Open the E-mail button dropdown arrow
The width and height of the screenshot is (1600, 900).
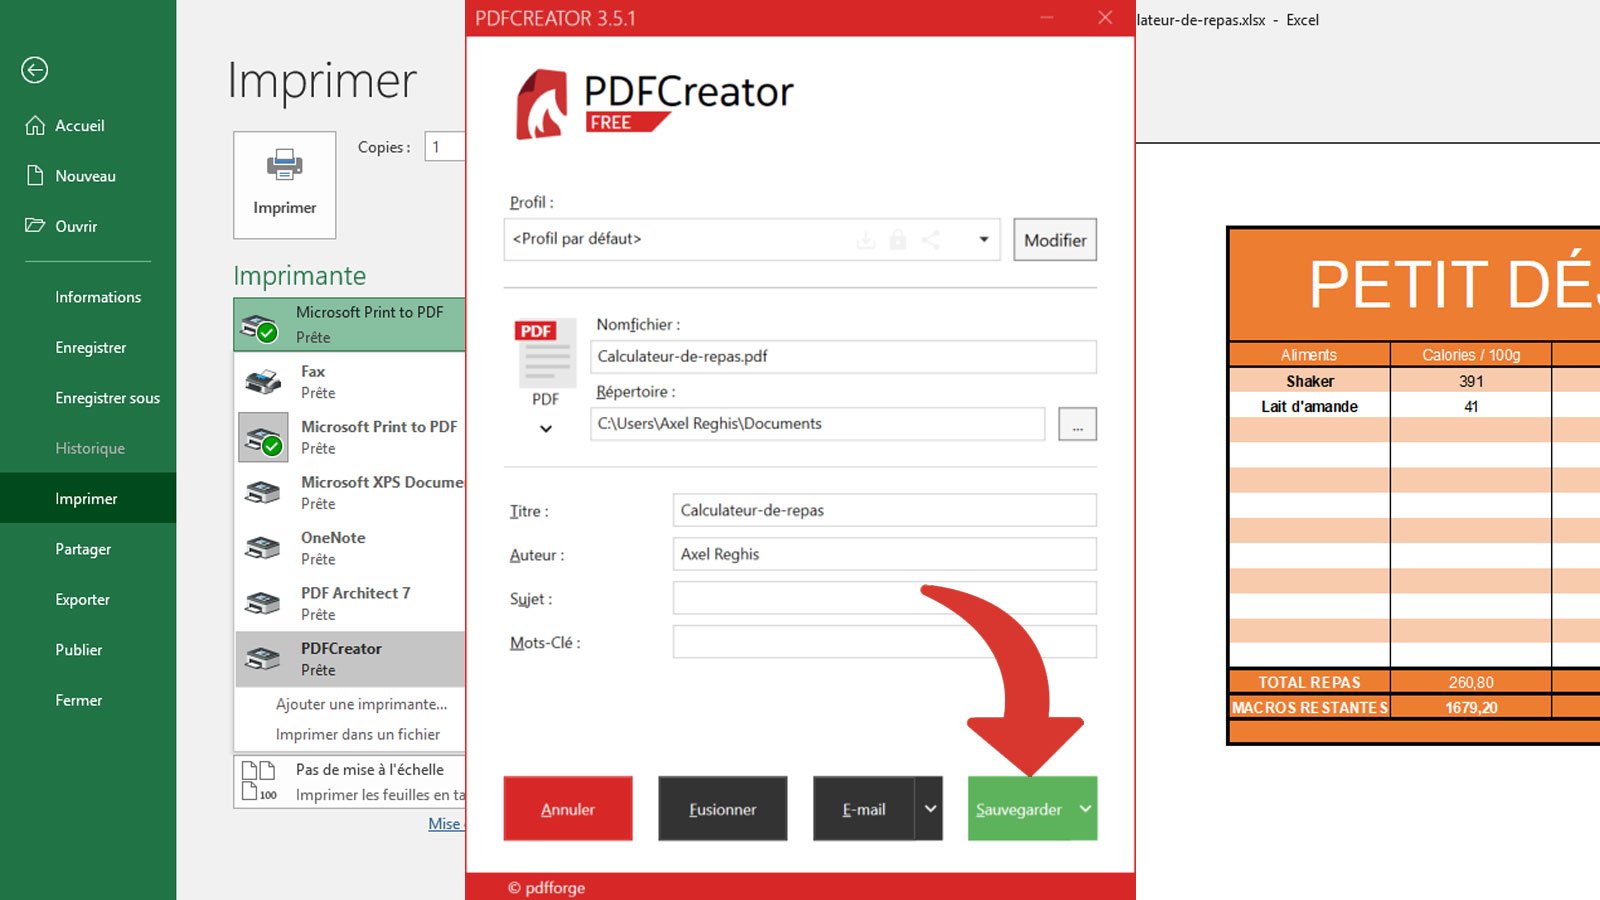[x=930, y=808]
